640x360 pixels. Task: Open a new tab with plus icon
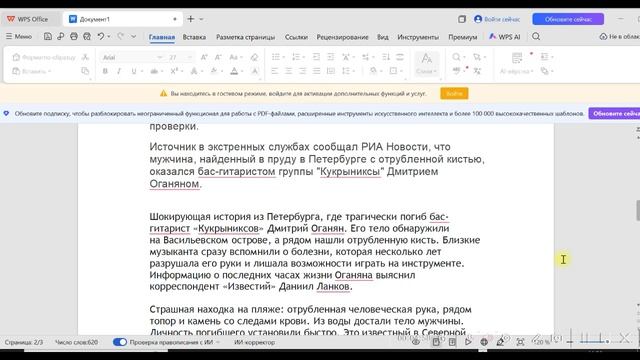click(191, 19)
